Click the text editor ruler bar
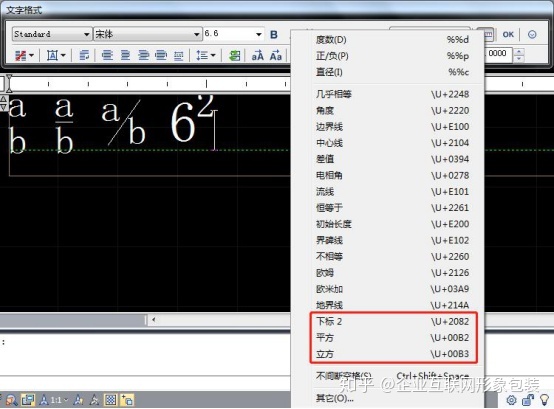This screenshot has width=554, height=409. tap(148, 84)
